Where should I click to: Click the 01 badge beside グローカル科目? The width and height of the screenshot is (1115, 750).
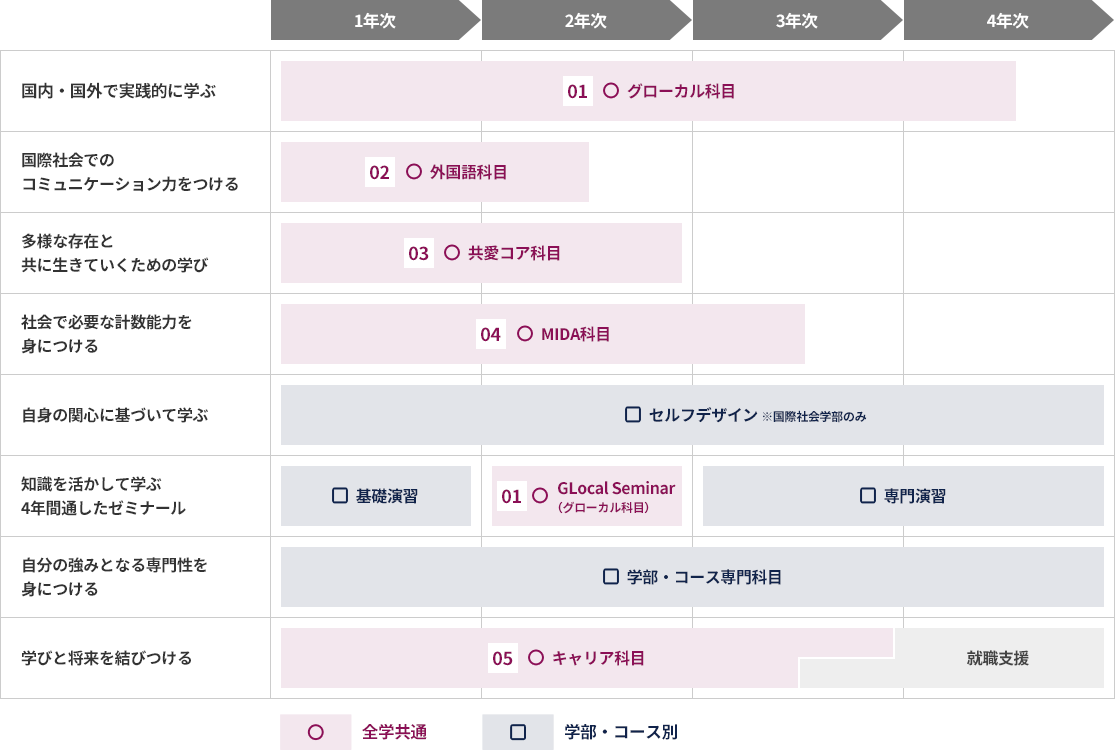[577, 92]
